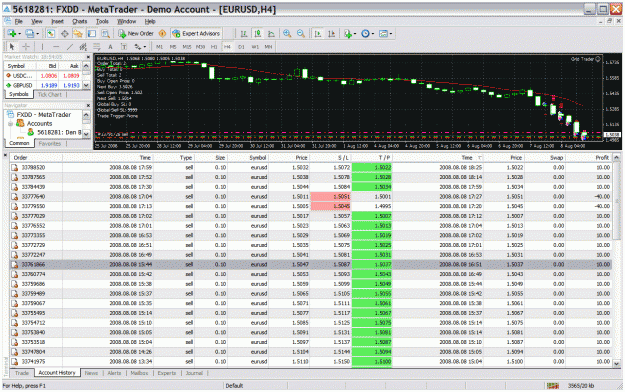The height and width of the screenshot is (392, 625).
Task: Click the close-Time column sort arrow
Action: (x=480, y=158)
